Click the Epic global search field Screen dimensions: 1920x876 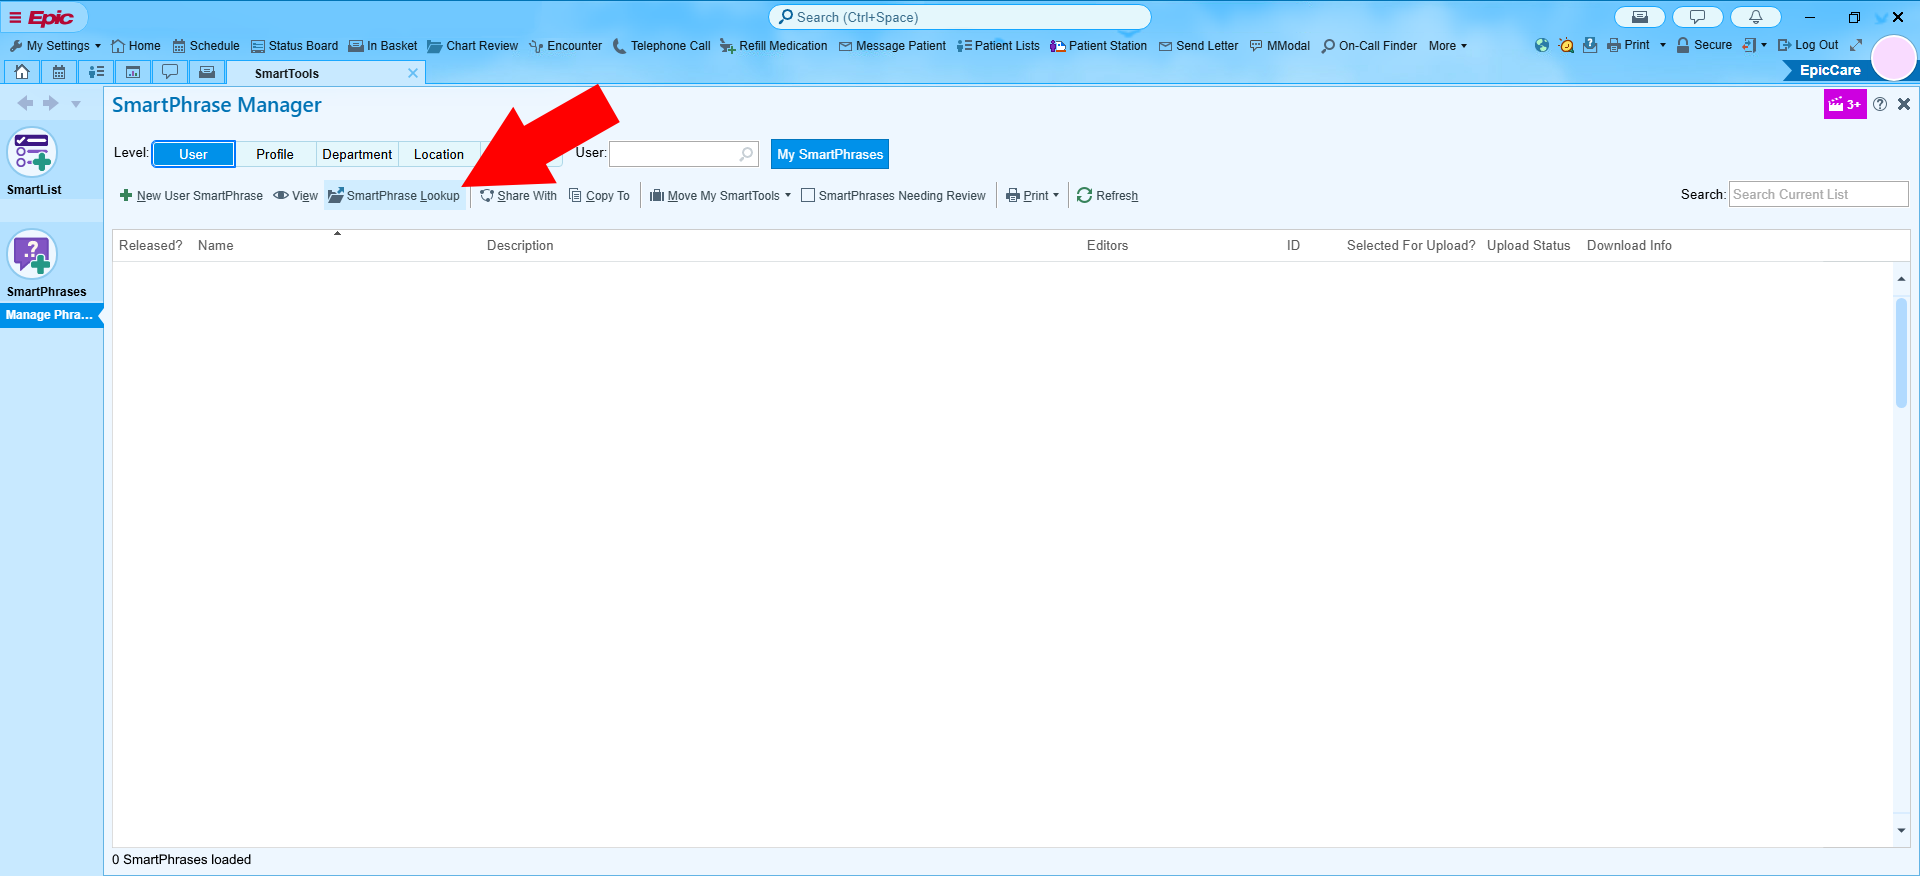pyautogui.click(x=960, y=17)
